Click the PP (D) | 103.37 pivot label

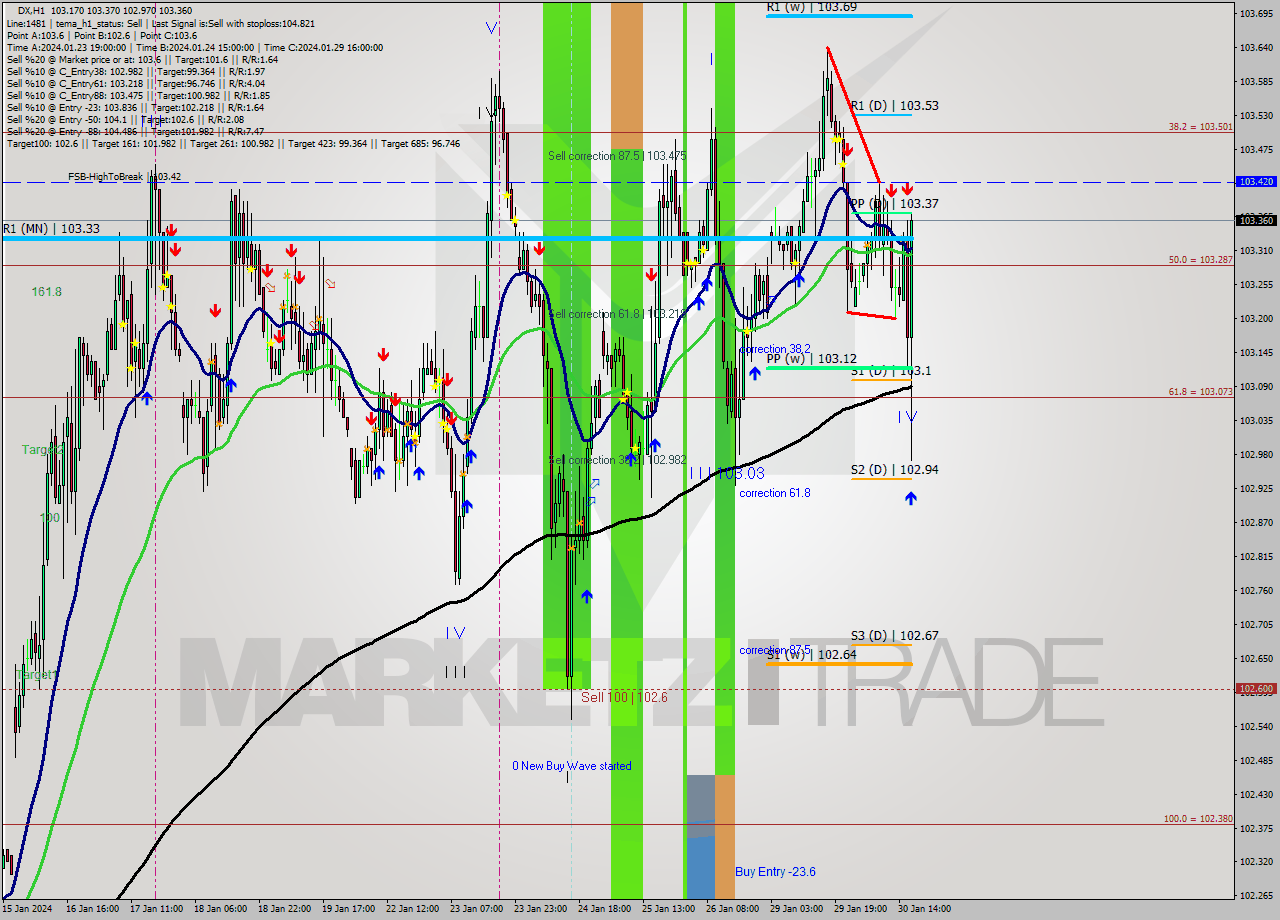[894, 203]
